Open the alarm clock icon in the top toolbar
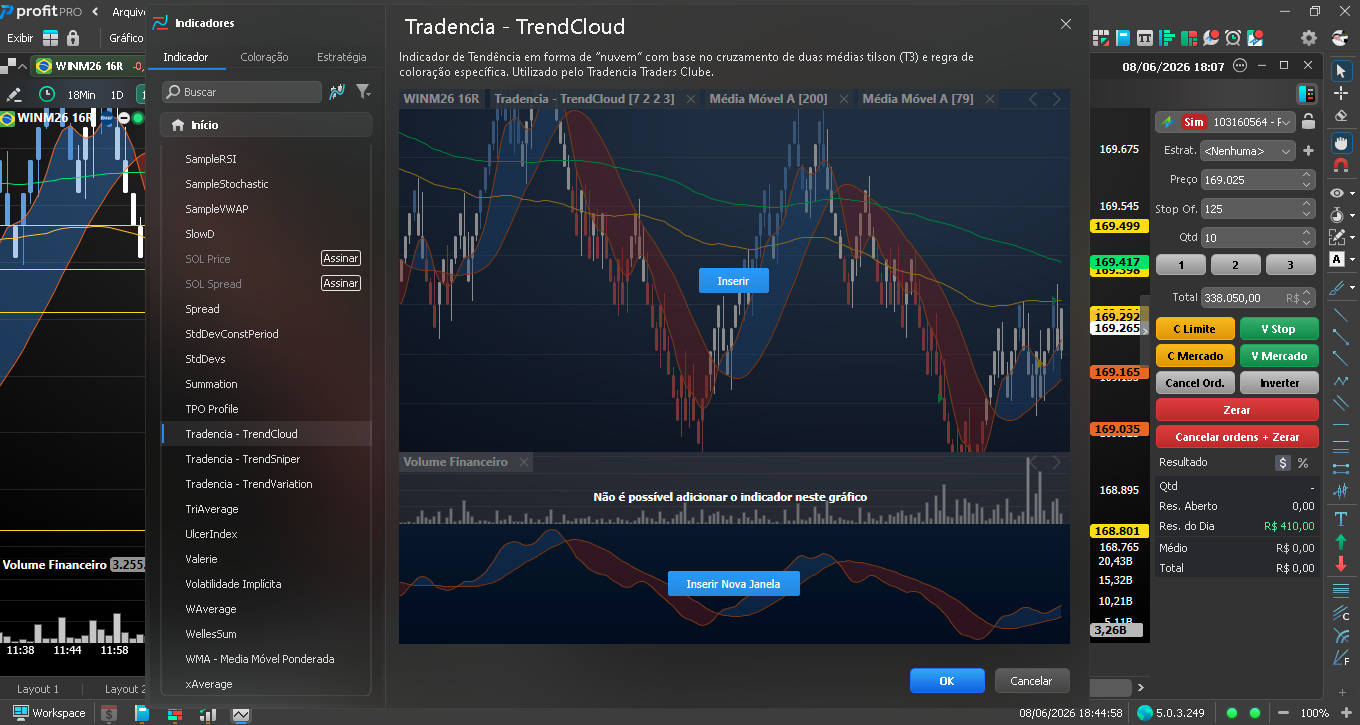Viewport: 1360px width, 725px height. [x=1233, y=38]
